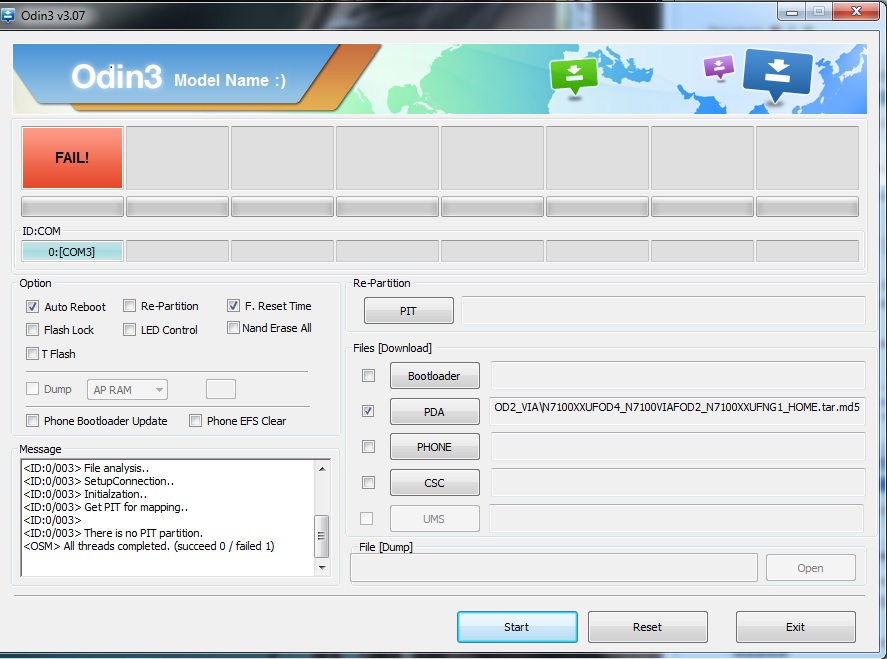The height and width of the screenshot is (659, 887).
Task: Enable Nand Erase All option
Action: 233,328
